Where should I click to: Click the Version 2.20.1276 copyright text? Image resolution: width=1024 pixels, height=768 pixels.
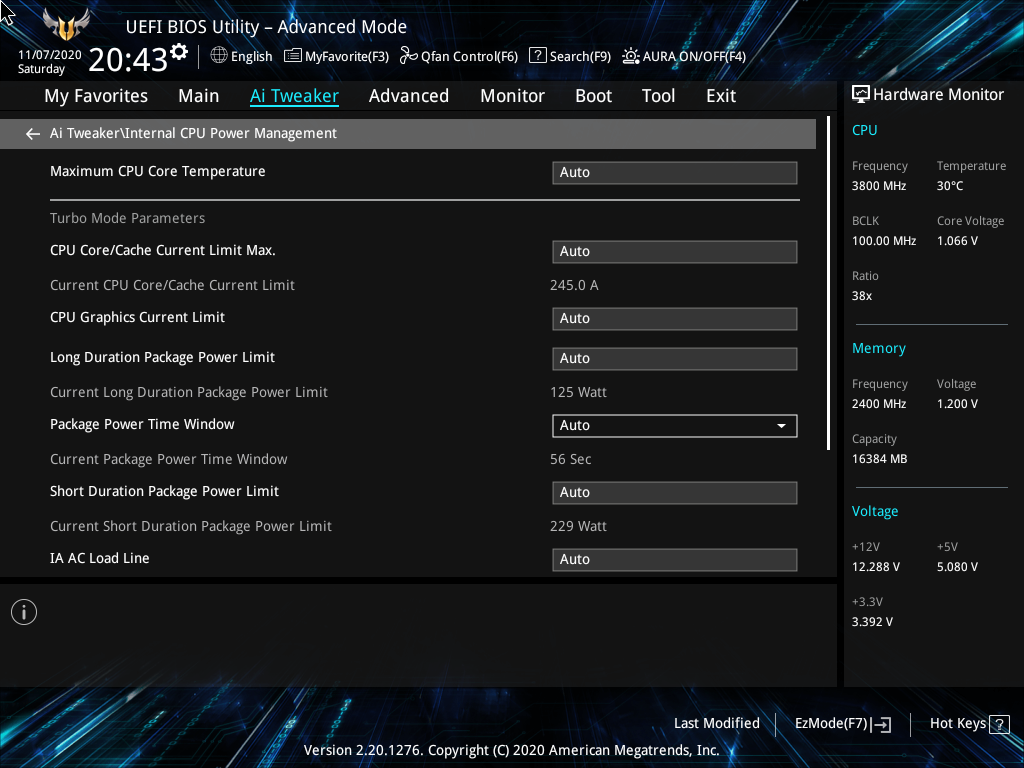pyautogui.click(x=511, y=750)
